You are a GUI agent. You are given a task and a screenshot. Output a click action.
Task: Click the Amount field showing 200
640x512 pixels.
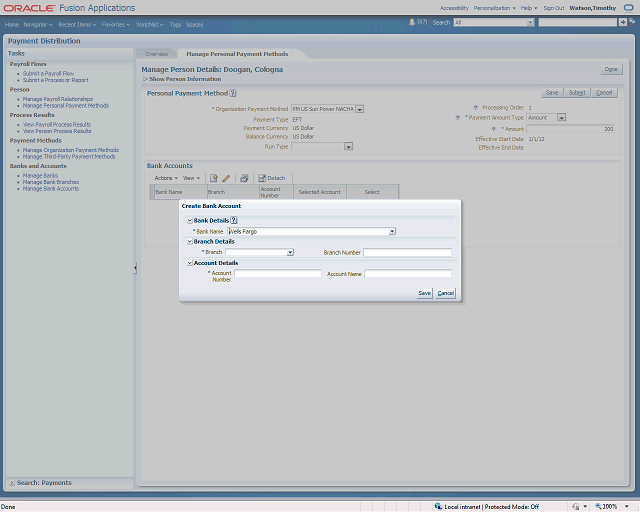(x=570, y=129)
